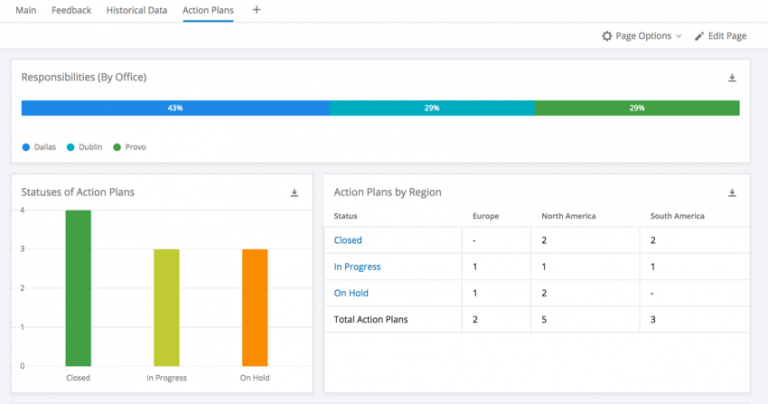Expand the Page Options chevron
768x404 pixels.
(679, 36)
